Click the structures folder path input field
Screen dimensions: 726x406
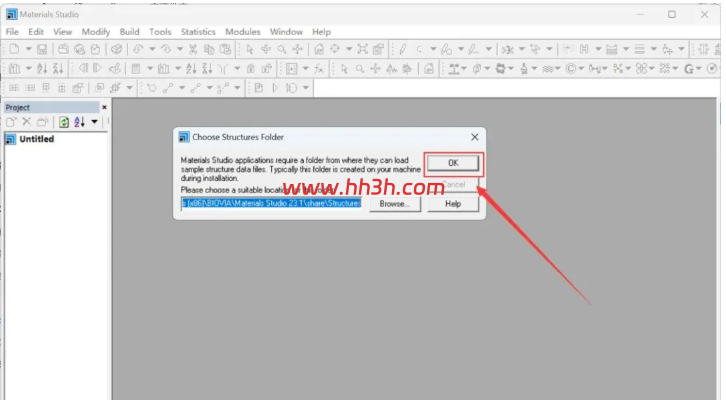coord(271,203)
